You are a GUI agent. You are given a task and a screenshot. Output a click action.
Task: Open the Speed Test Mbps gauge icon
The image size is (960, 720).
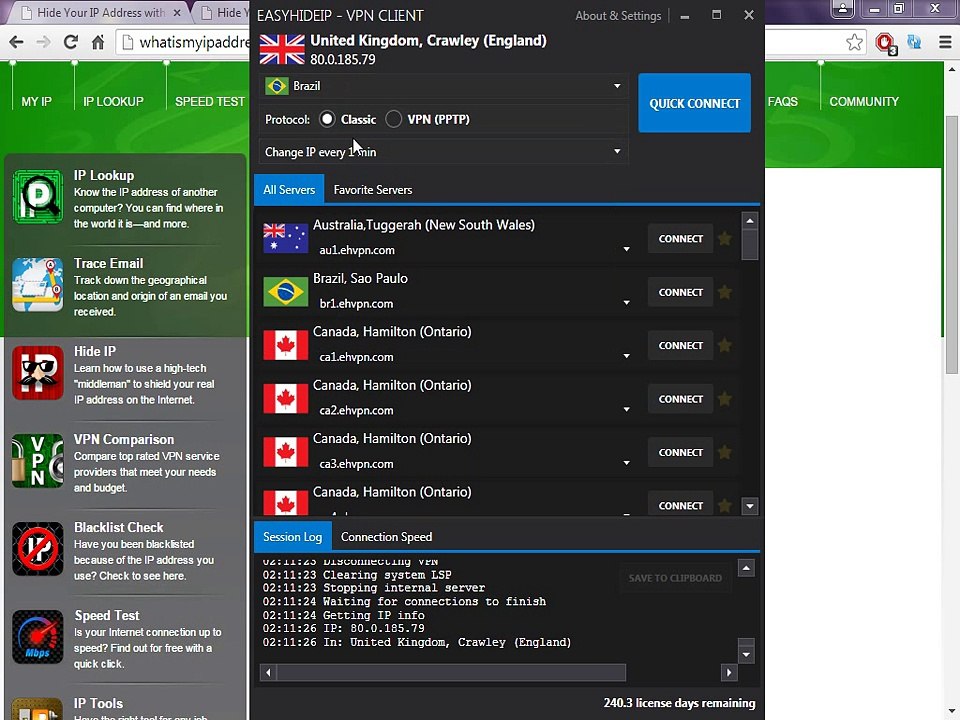pyautogui.click(x=37, y=637)
